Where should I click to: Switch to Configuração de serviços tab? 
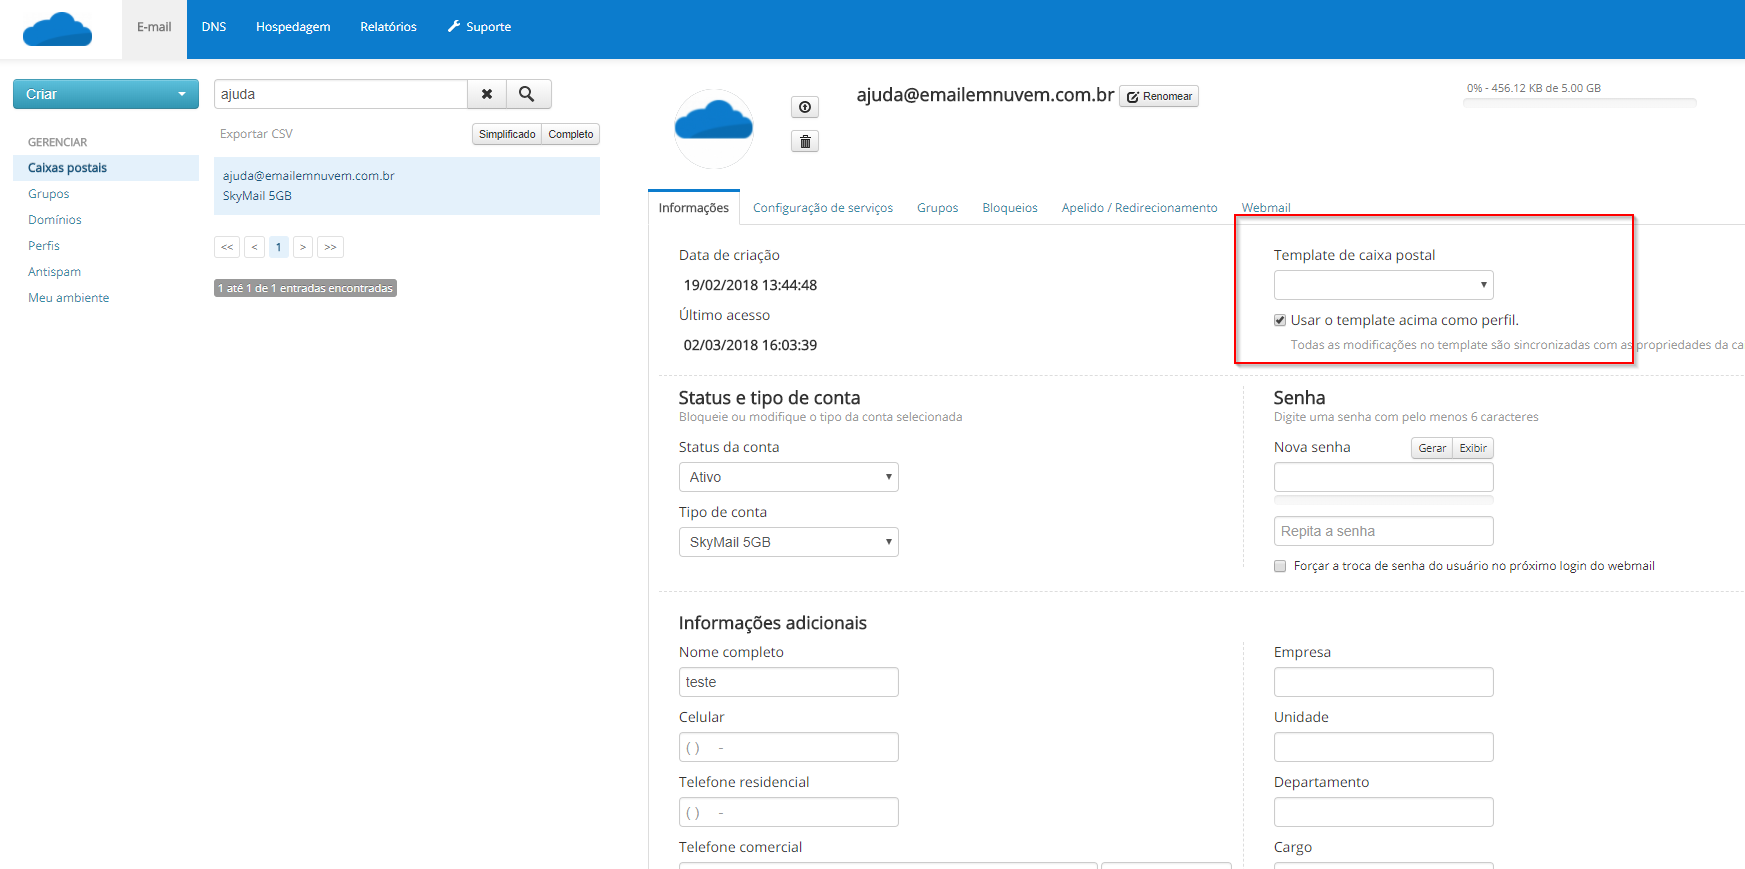[822, 208]
